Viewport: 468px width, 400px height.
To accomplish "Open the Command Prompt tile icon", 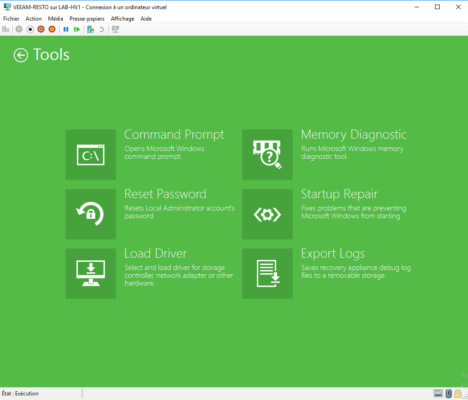I will tap(91, 155).
